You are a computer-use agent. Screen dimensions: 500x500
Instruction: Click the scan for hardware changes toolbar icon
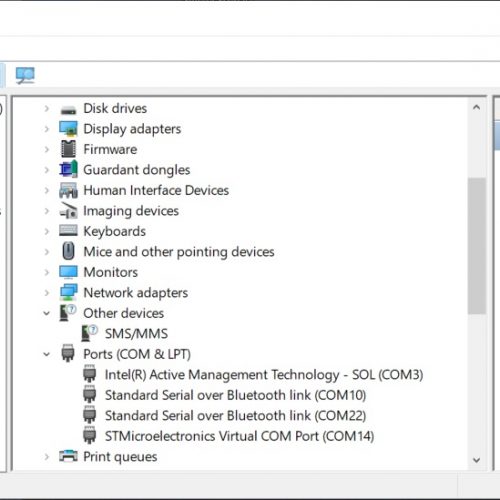click(x=25, y=76)
